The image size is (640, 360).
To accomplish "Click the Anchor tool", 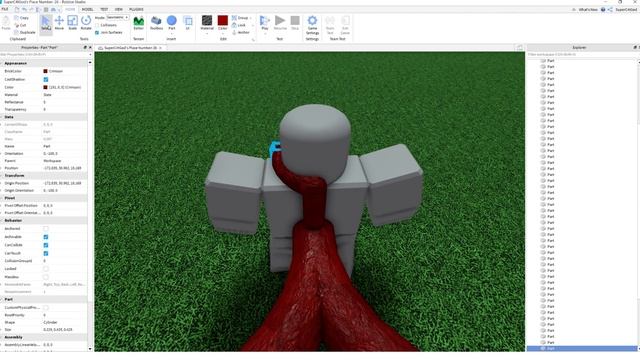I will tap(240, 32).
